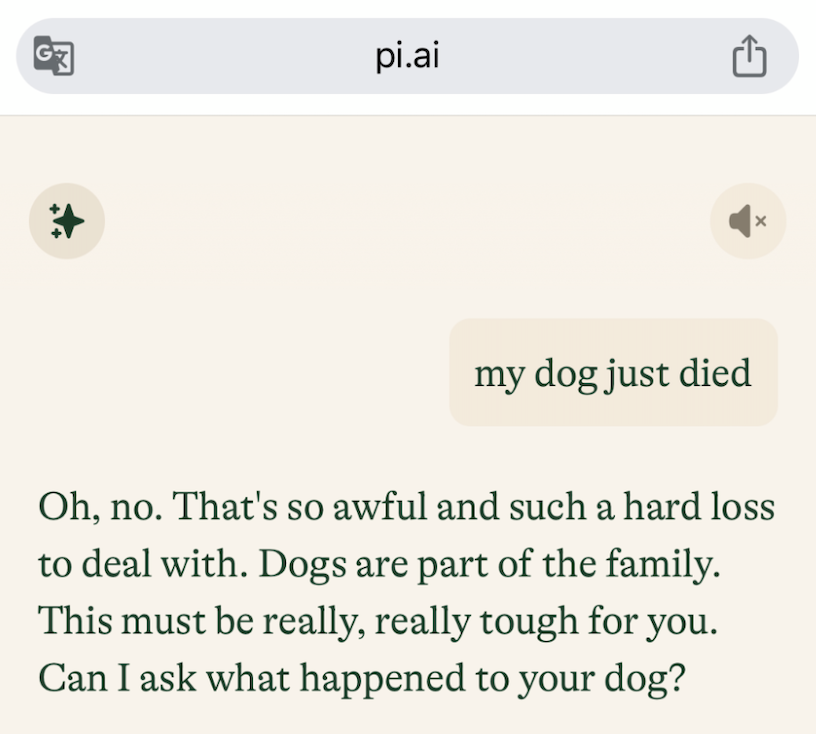Screen dimensions: 816x734
Task: Click the blank header area between the two round buttons
Action: tap(408, 221)
